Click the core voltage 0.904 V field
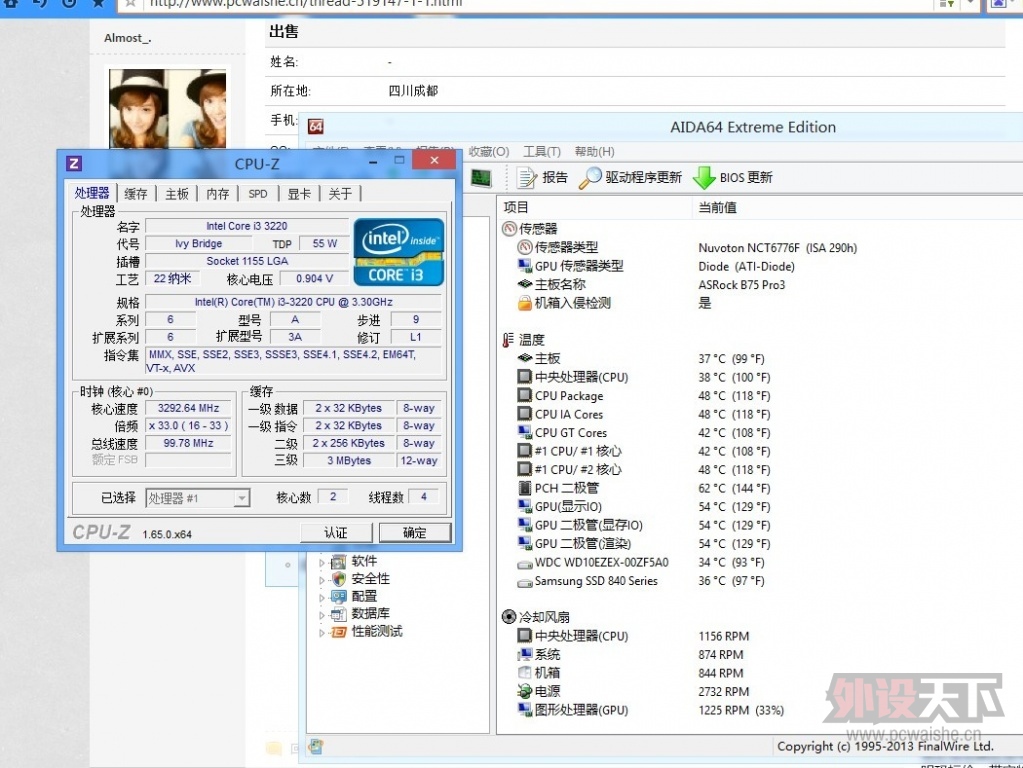Screen dimensions: 1023x768 pos(314,279)
